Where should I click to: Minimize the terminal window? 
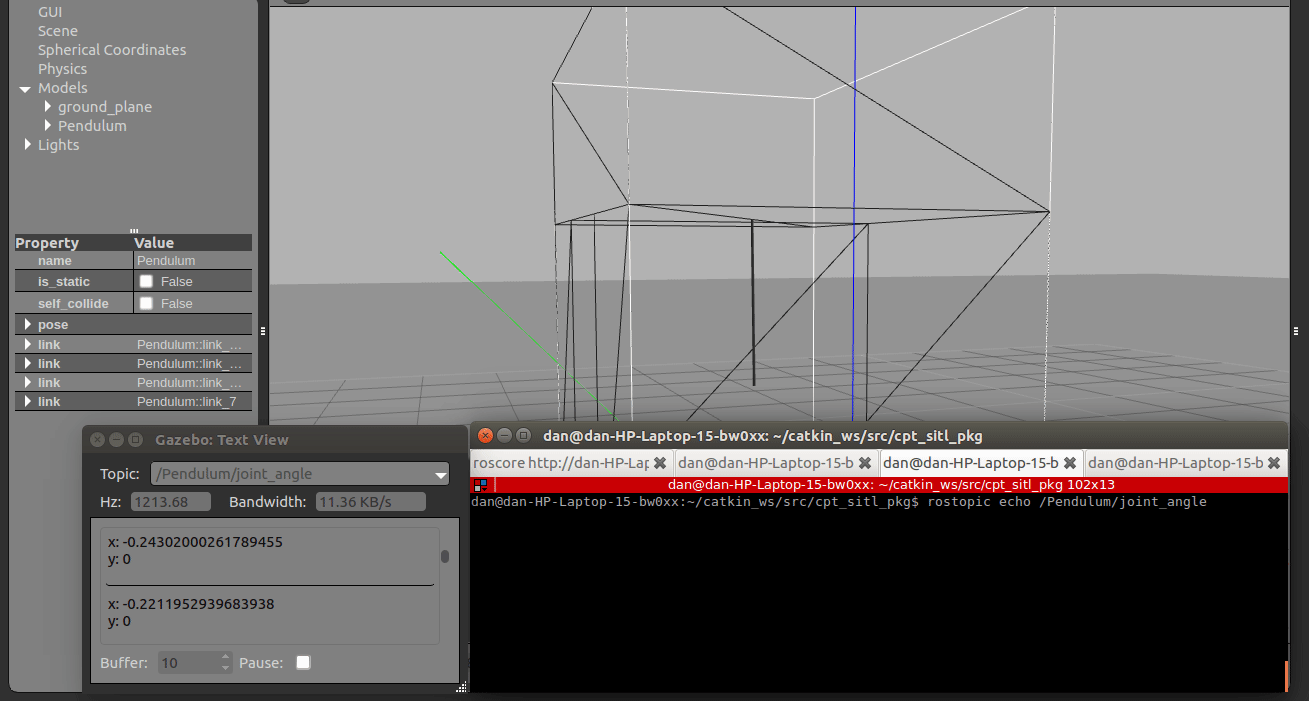pyautogui.click(x=504, y=435)
